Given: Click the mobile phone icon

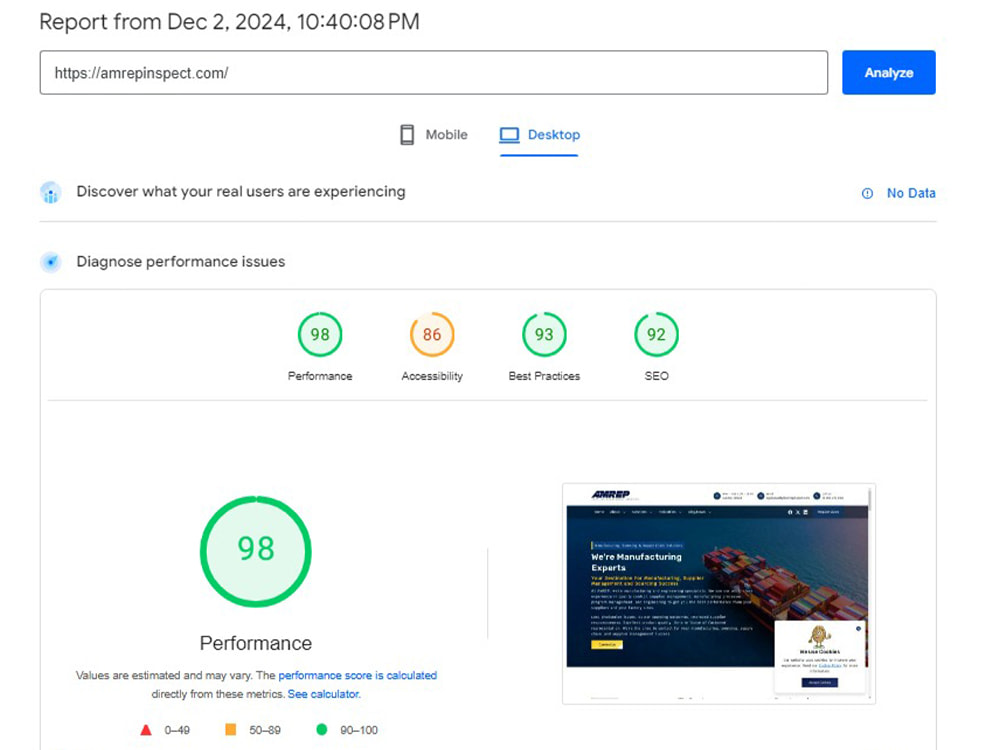Looking at the screenshot, I should tap(407, 135).
